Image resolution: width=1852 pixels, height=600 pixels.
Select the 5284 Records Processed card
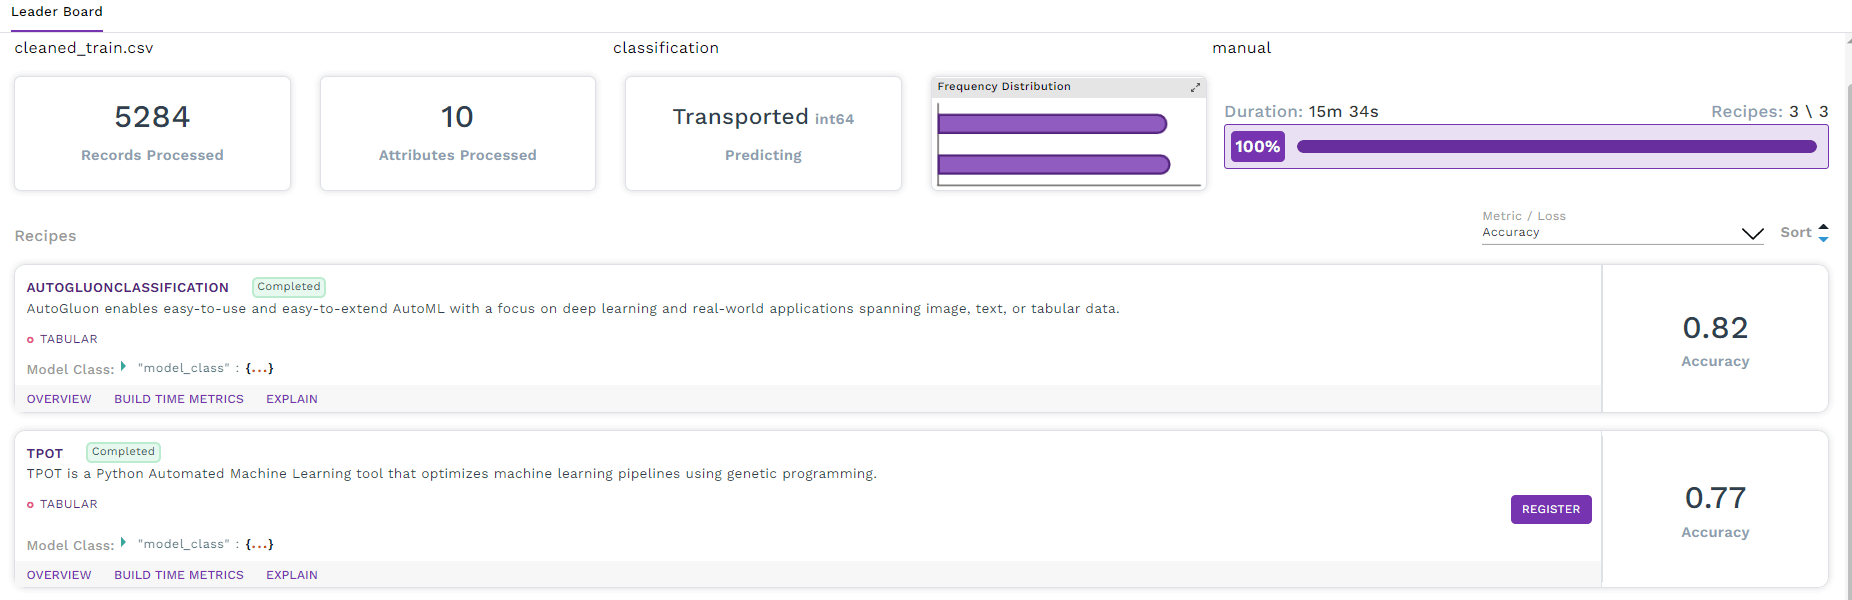pyautogui.click(x=152, y=133)
